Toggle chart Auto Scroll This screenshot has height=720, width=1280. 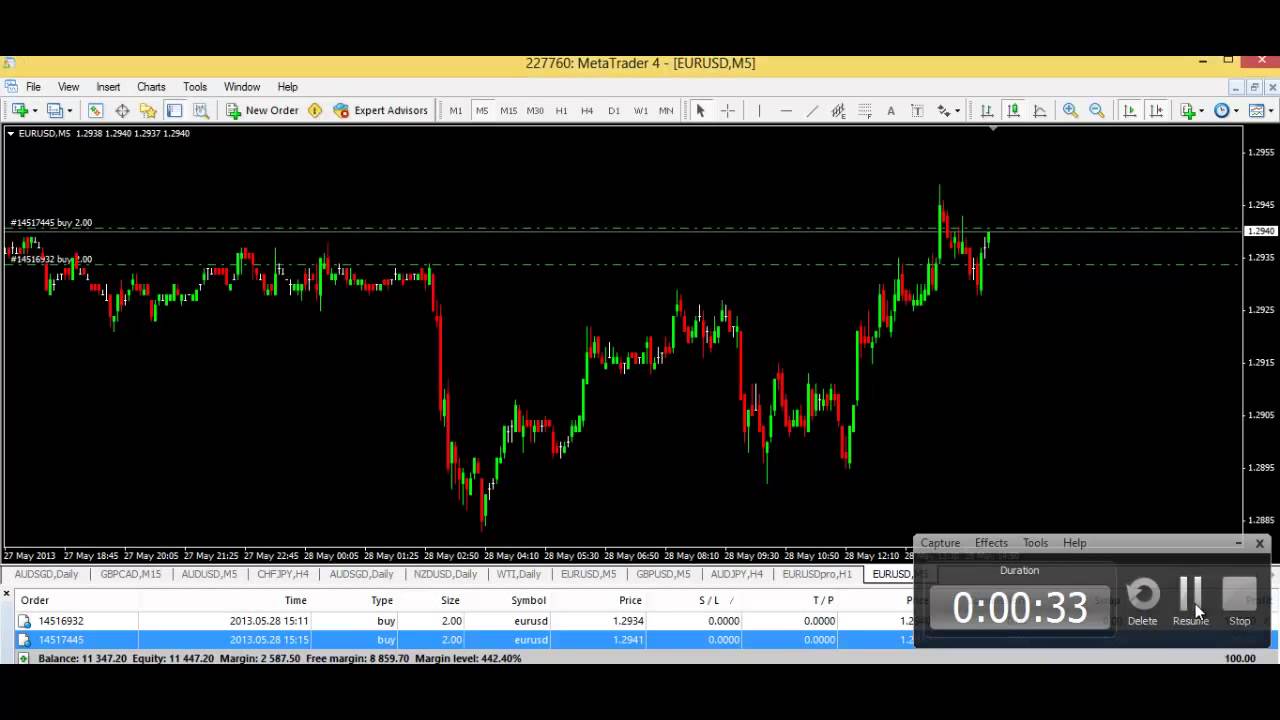click(1129, 110)
